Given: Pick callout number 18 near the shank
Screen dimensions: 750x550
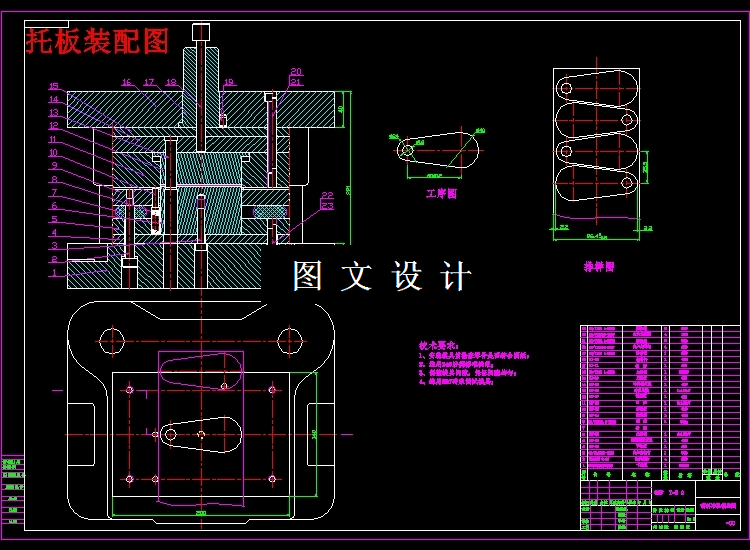Looking at the screenshot, I should tap(171, 82).
